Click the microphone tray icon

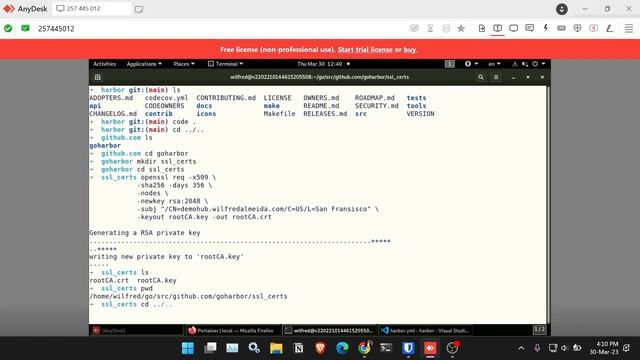tap(537, 348)
